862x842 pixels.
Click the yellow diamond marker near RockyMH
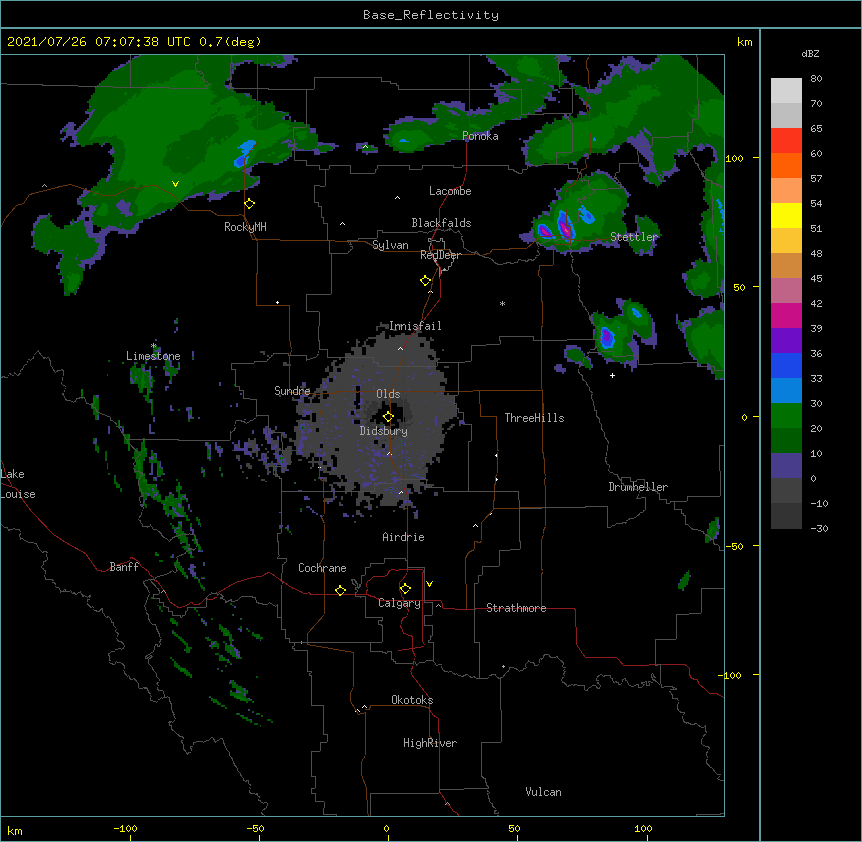click(x=250, y=203)
